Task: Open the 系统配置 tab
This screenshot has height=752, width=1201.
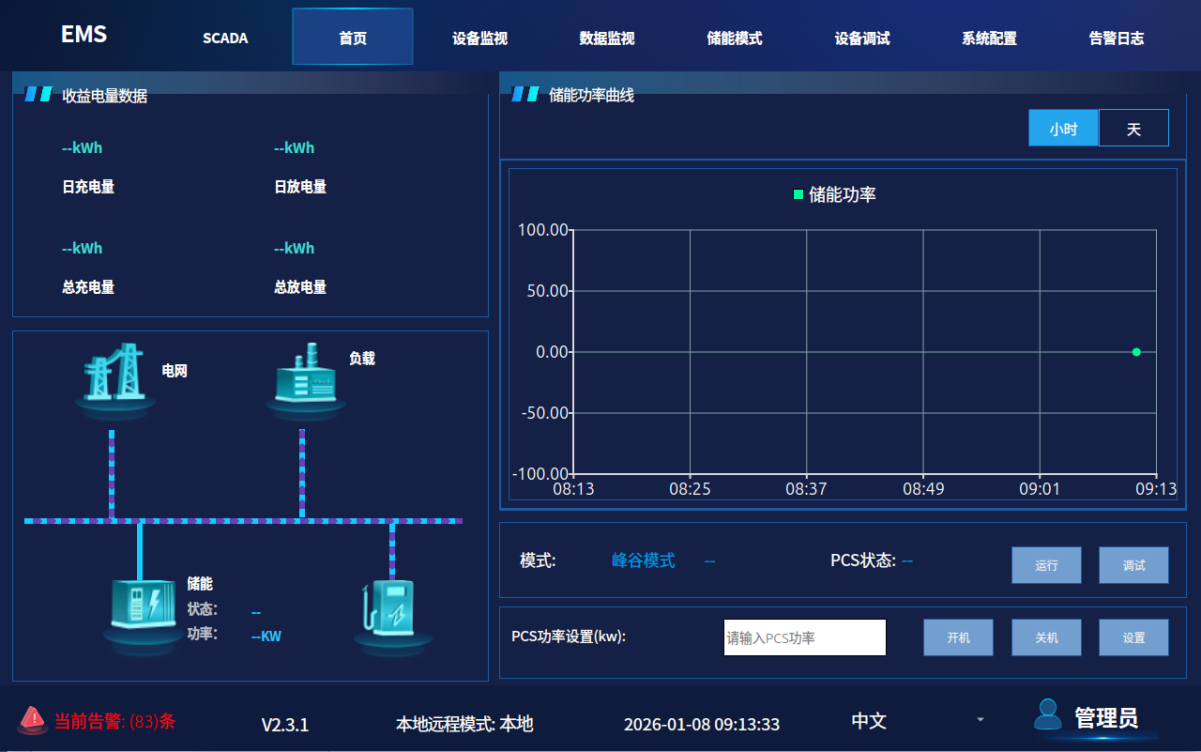Action: (989, 38)
